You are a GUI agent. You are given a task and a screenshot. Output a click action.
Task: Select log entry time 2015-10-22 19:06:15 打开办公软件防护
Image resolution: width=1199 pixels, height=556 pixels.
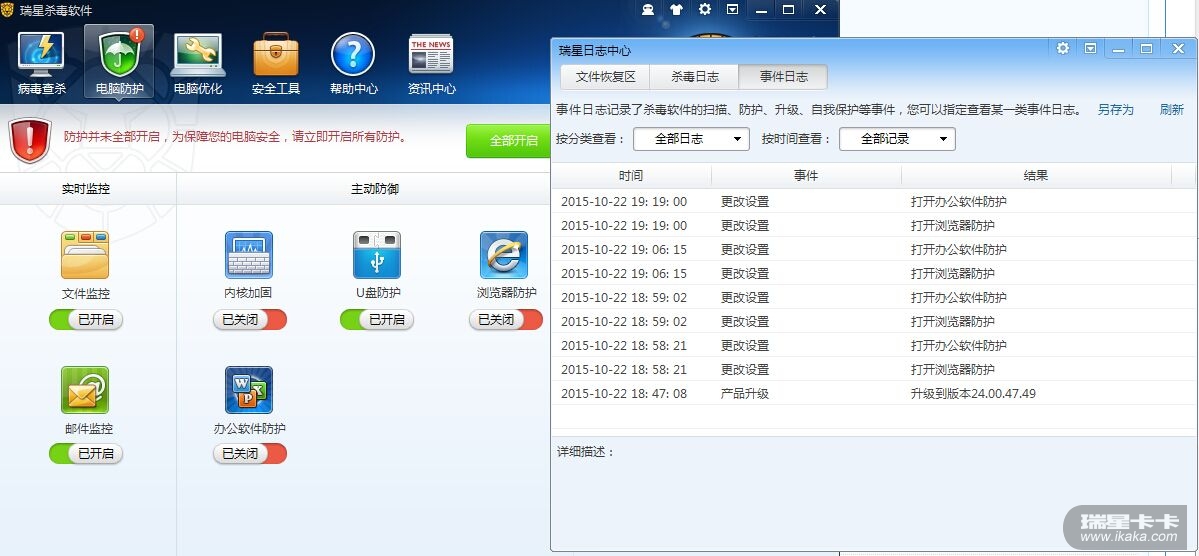(x=873, y=249)
